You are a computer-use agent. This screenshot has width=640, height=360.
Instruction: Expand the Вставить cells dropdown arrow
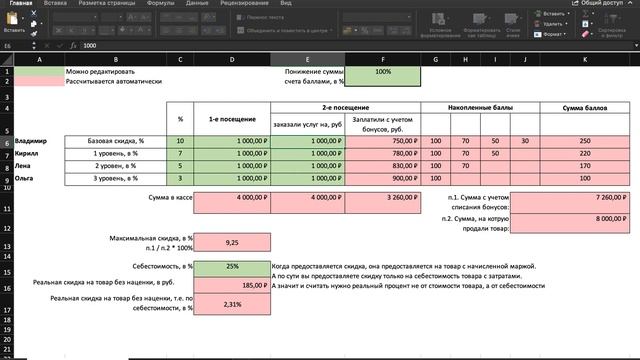click(568, 13)
